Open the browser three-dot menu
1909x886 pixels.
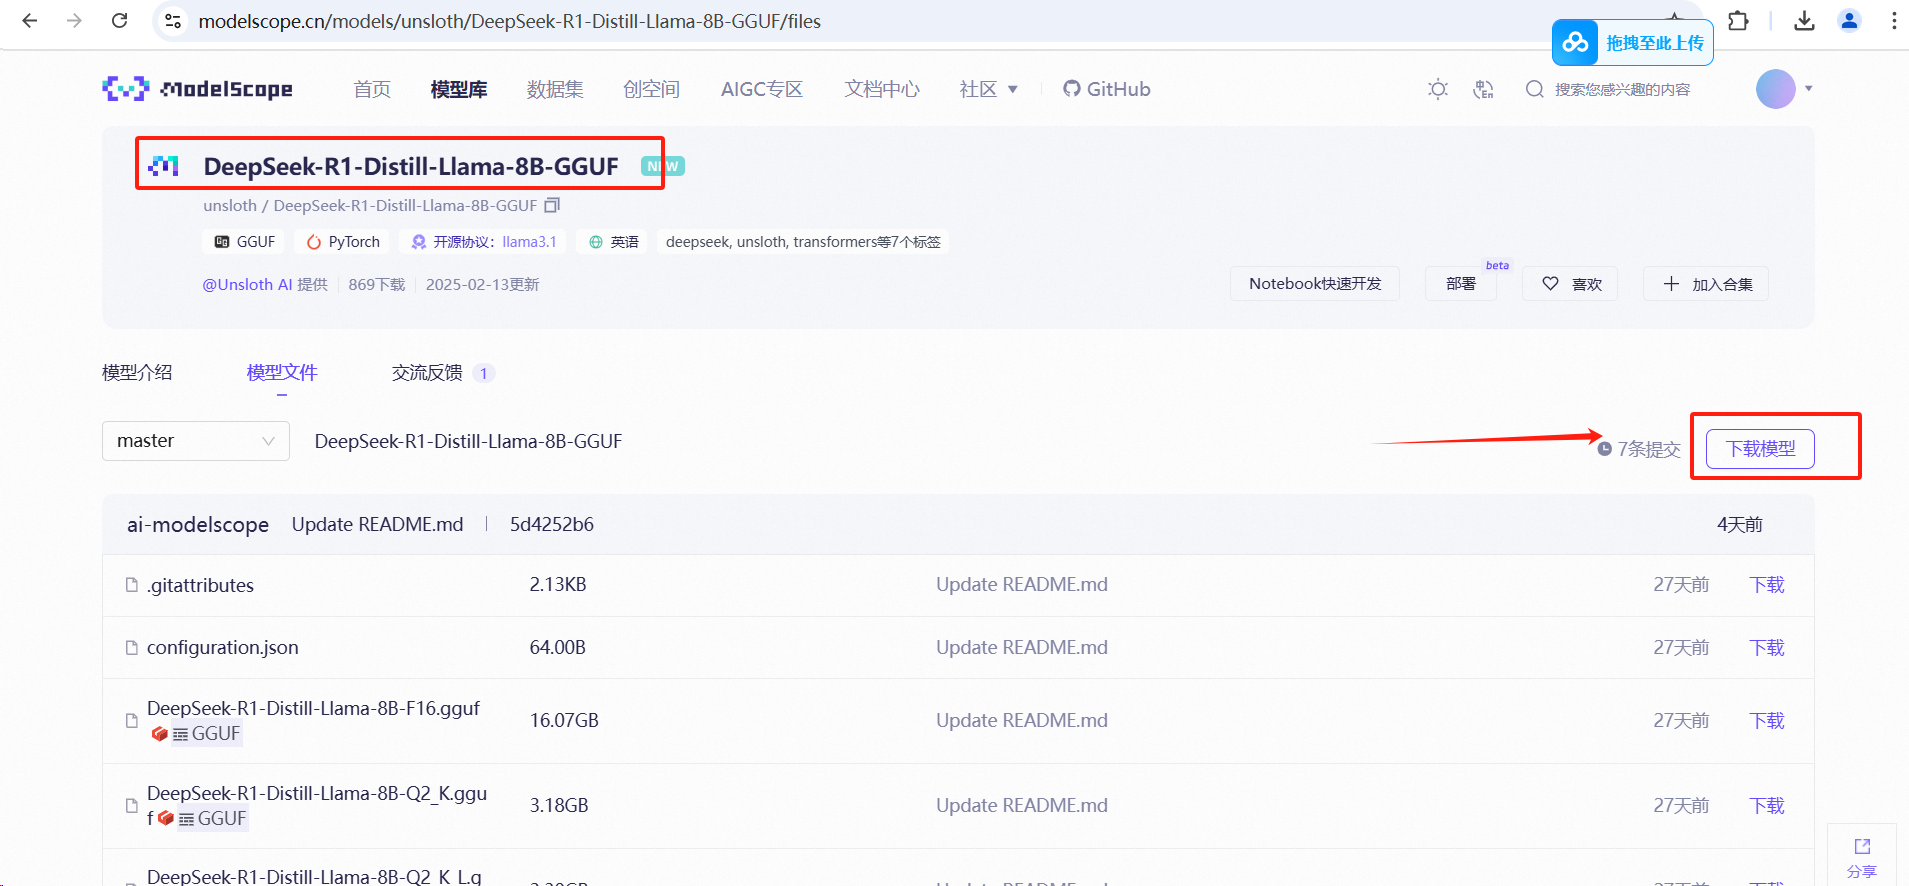[x=1894, y=20]
